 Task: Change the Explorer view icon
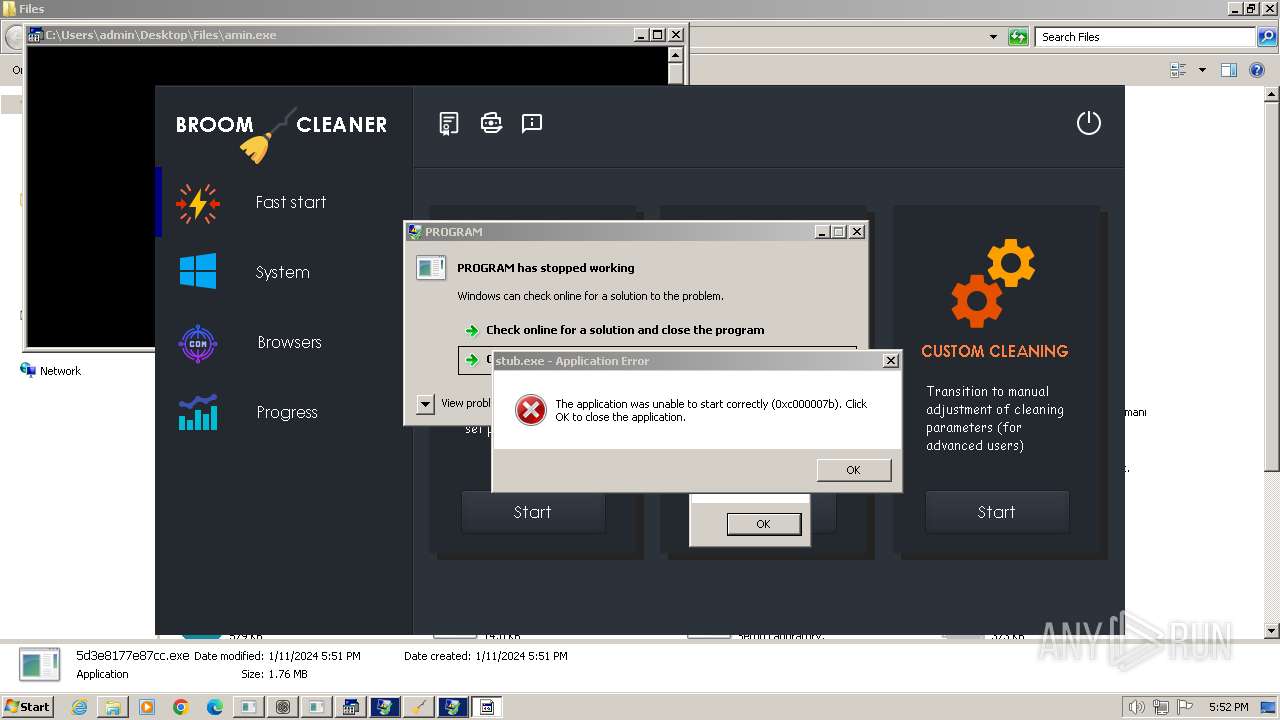tap(1178, 70)
